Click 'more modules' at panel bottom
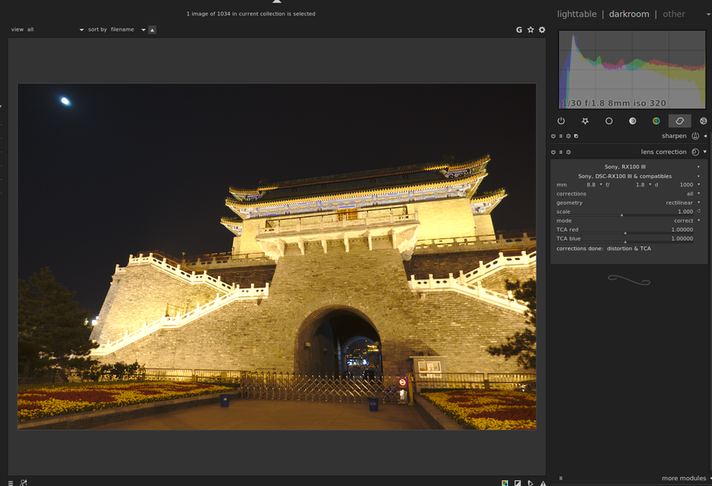The image size is (712, 486). 683,478
